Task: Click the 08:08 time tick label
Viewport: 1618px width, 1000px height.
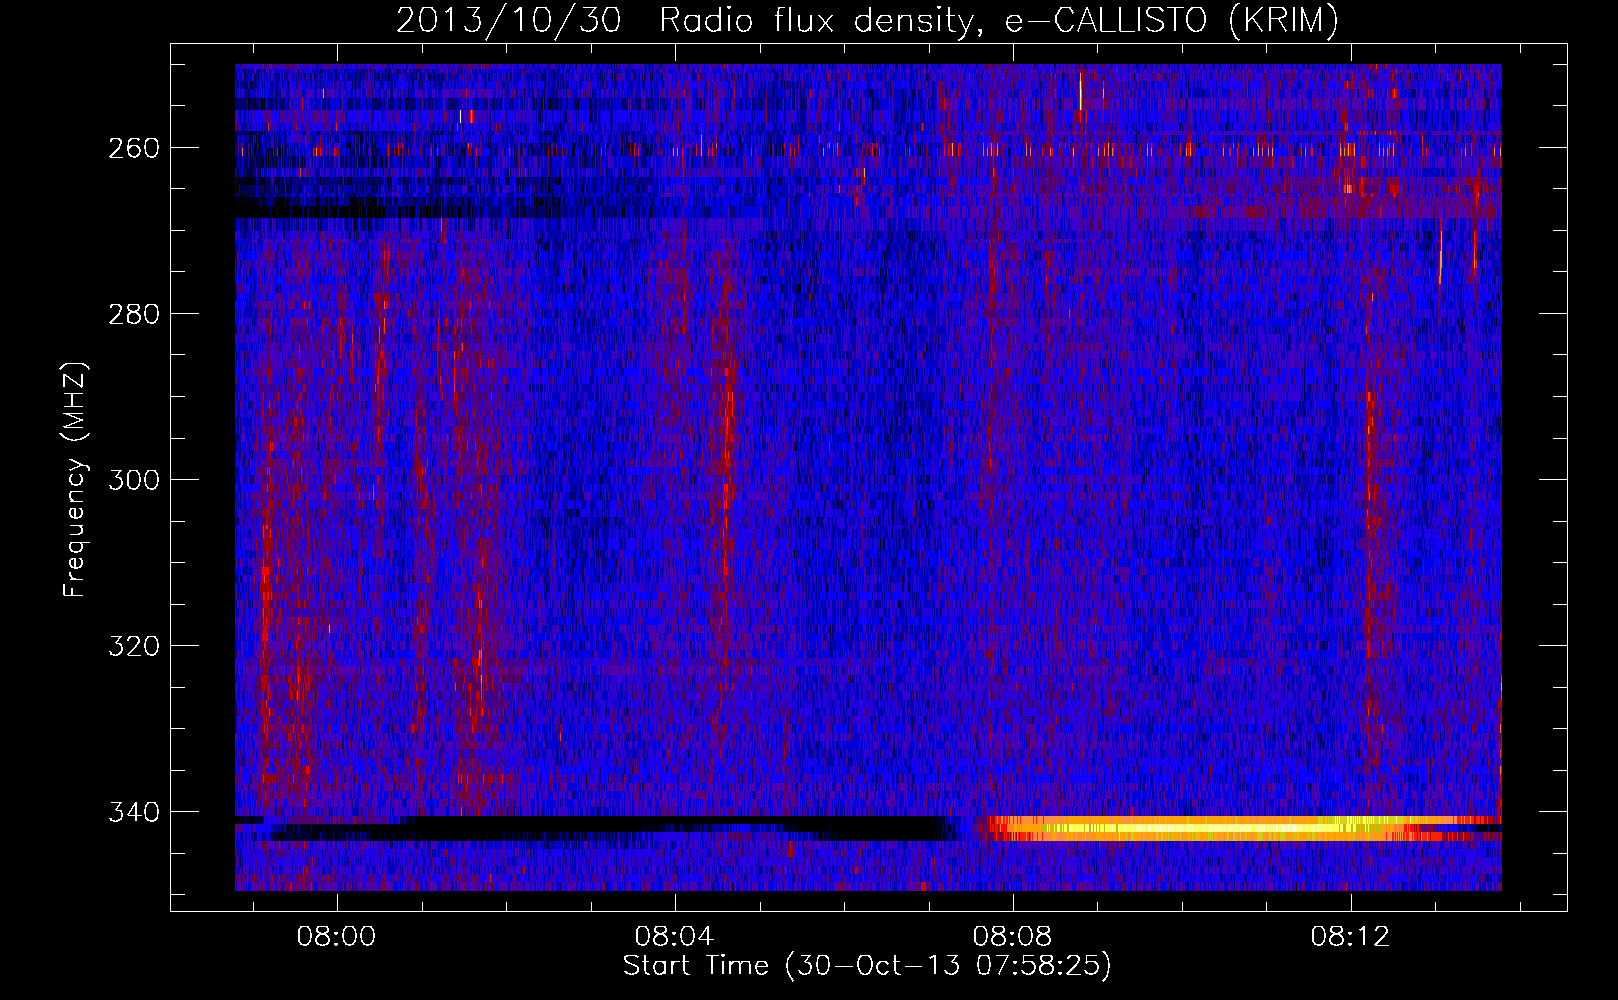Action: click(1013, 937)
